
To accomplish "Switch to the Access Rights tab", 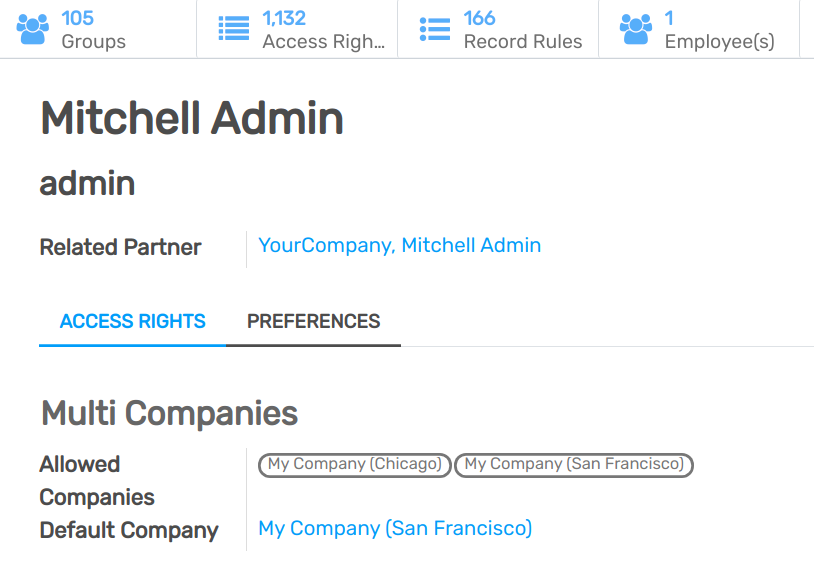I will 132,321.
